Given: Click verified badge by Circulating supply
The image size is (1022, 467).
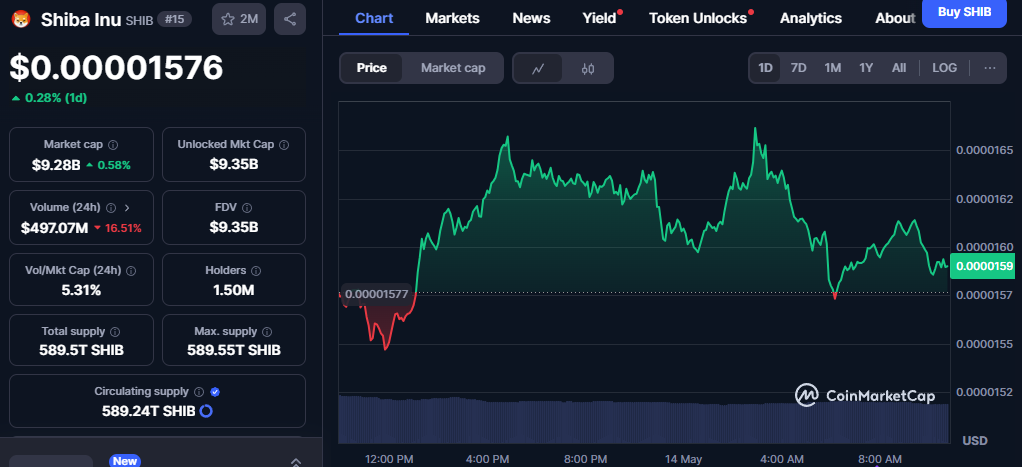Looking at the screenshot, I should 215,392.
